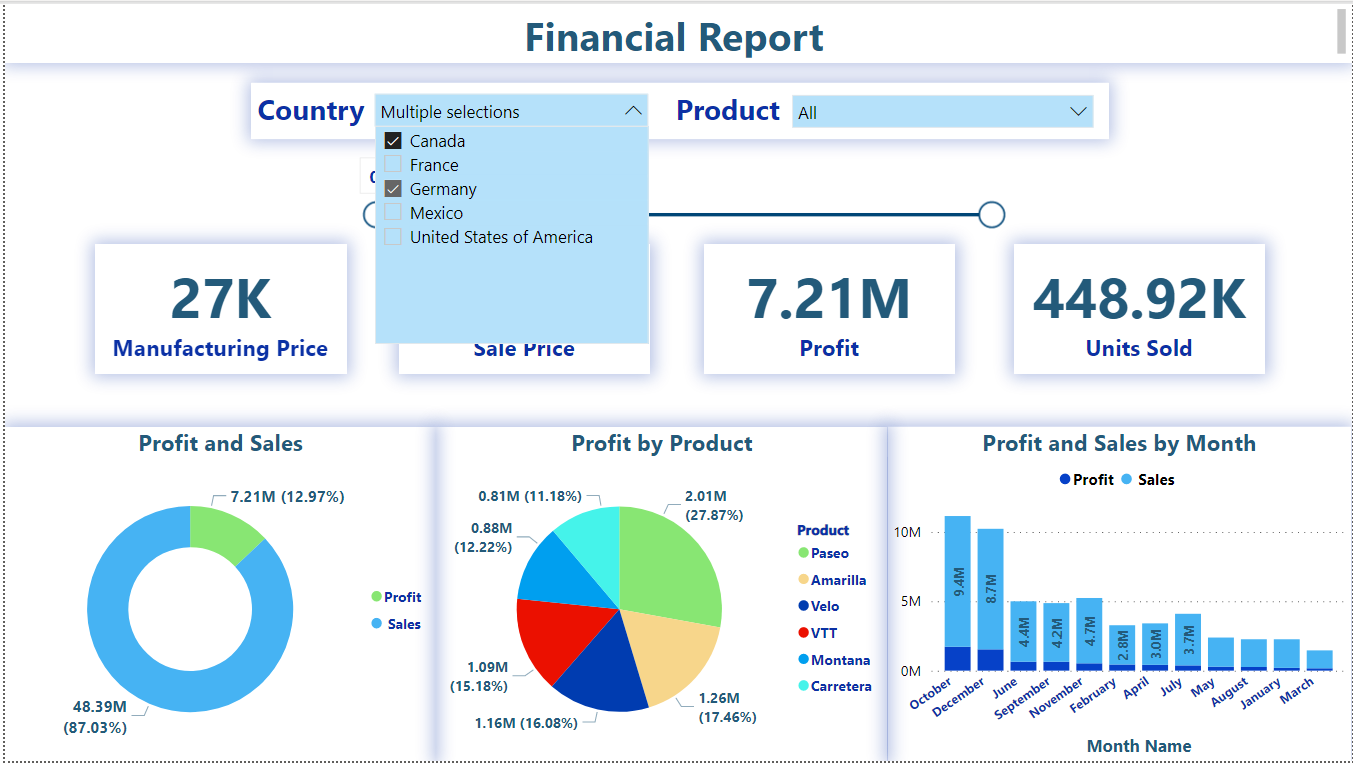Click the Profit KPI card showing 7.21M
The image size is (1353, 763).
(829, 306)
